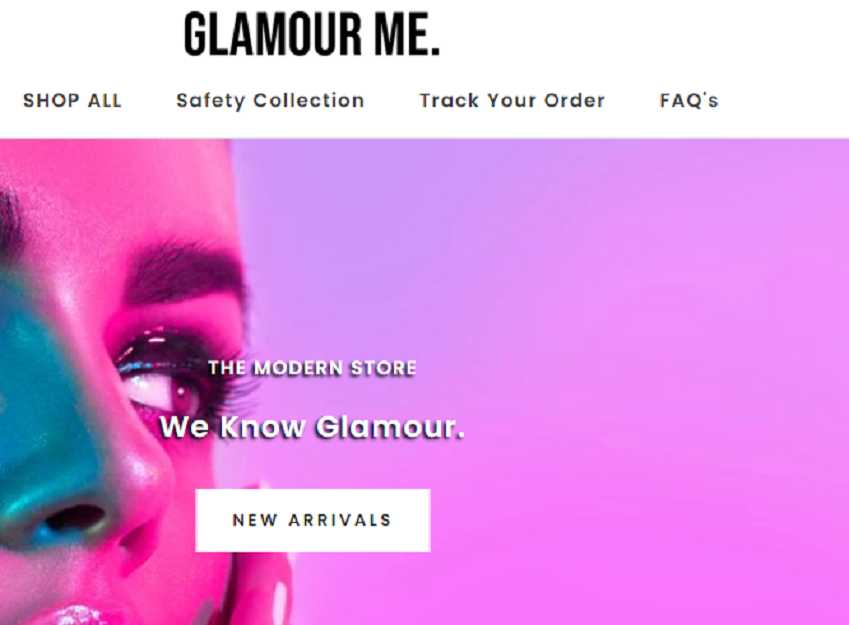The width and height of the screenshot is (849, 625).
Task: Click the word Collection in the navigation
Action: (309, 101)
